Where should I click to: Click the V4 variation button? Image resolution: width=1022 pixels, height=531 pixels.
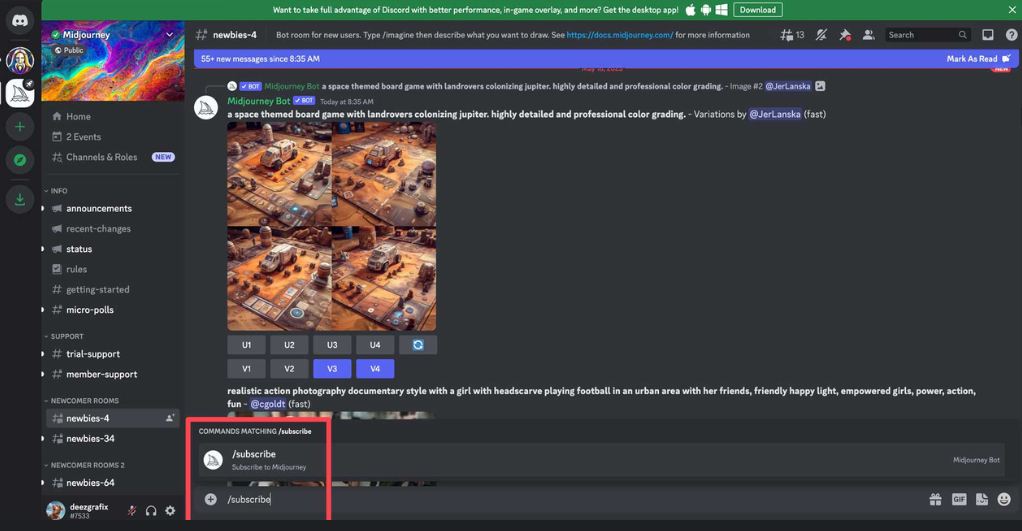[x=375, y=369]
